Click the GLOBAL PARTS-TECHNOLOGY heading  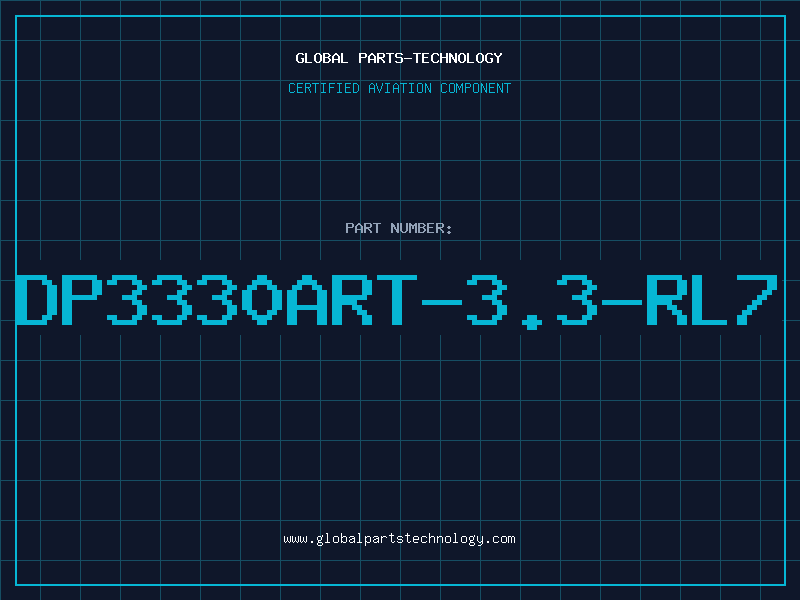click(x=399, y=58)
